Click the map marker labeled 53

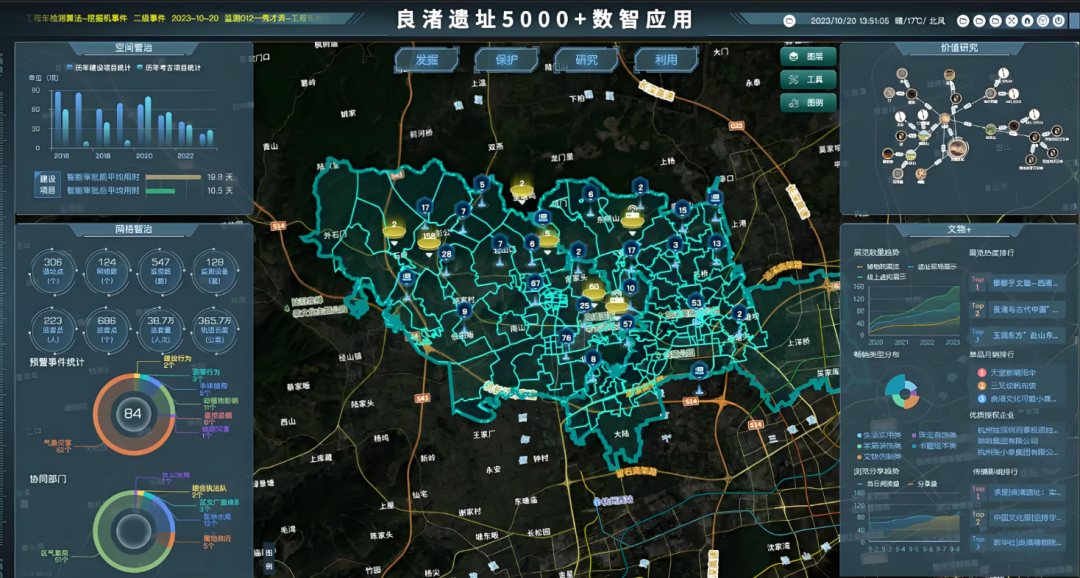(696, 303)
